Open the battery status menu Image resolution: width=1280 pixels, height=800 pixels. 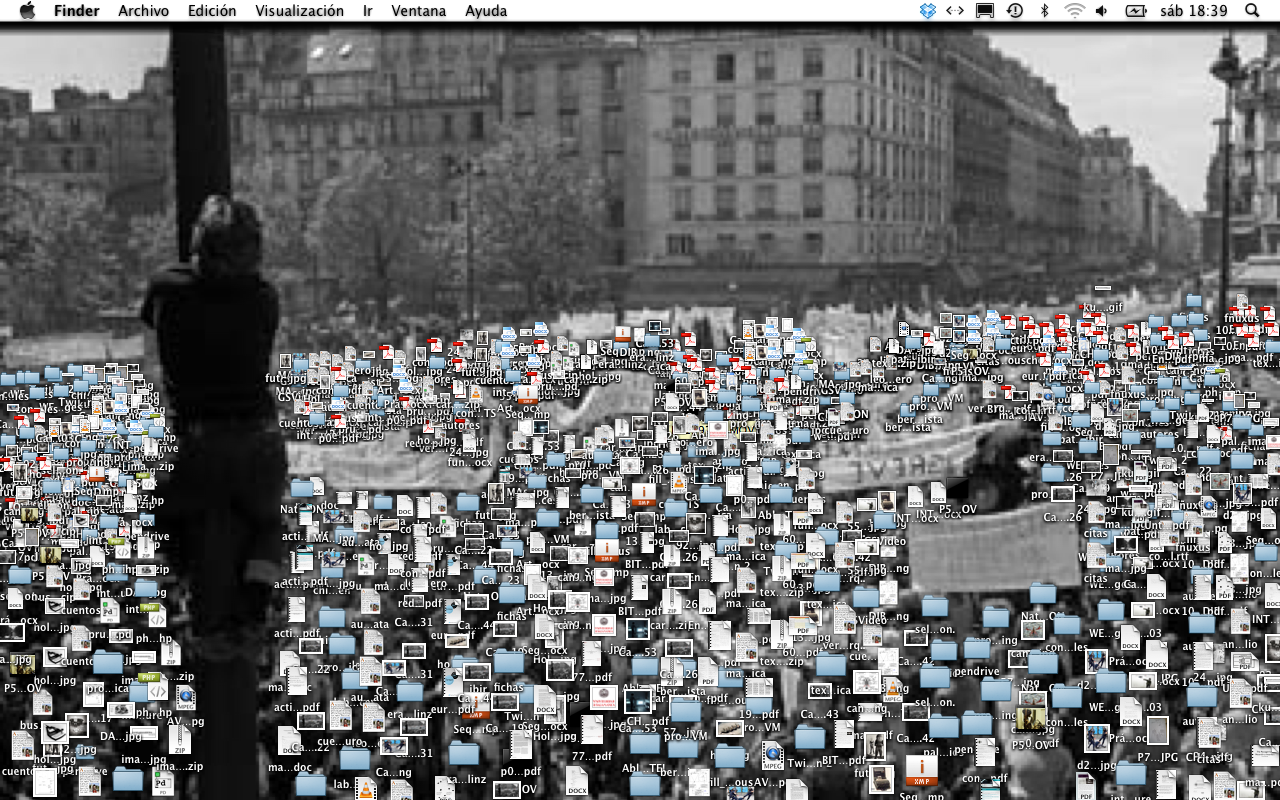pyautogui.click(x=1136, y=11)
